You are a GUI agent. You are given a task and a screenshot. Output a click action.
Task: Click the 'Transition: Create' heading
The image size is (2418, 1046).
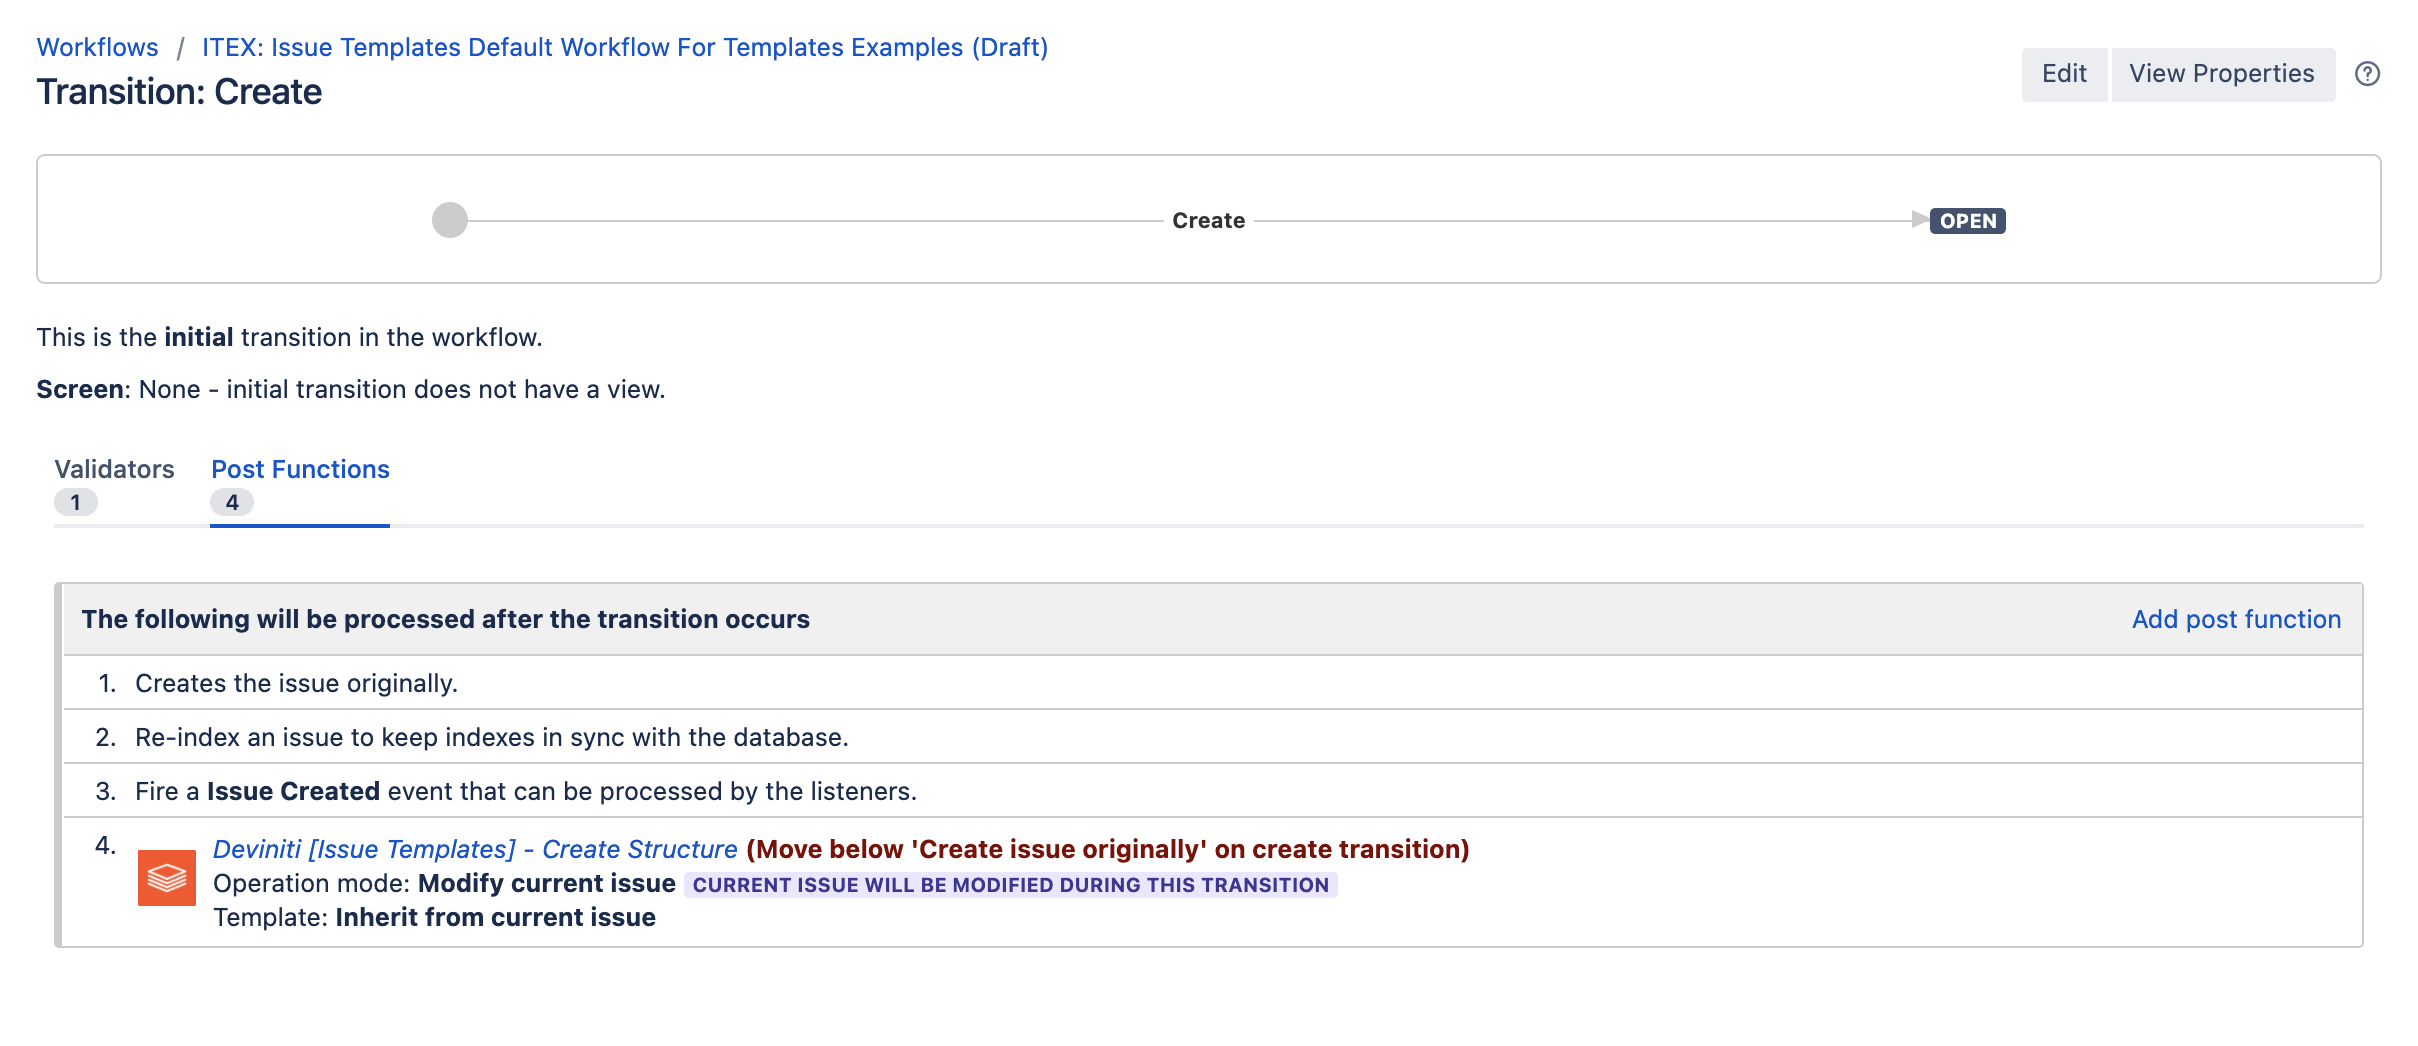click(x=179, y=92)
